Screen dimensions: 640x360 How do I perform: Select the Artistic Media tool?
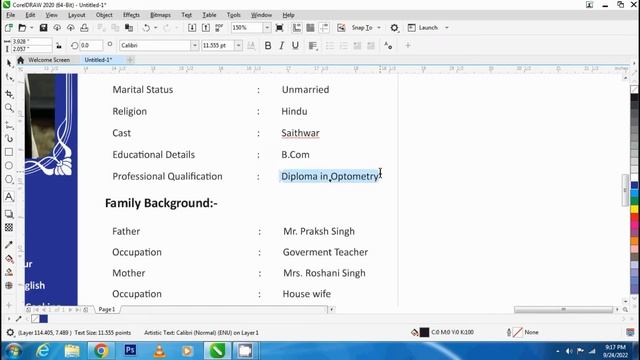[x=9, y=139]
